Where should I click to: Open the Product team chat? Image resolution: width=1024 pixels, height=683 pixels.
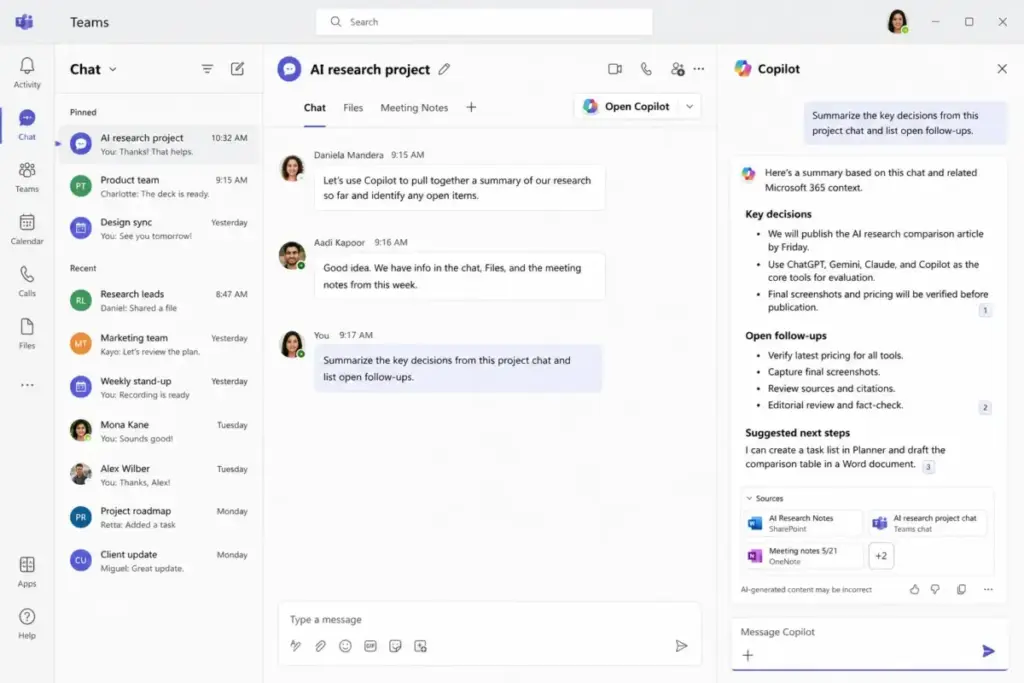(159, 186)
